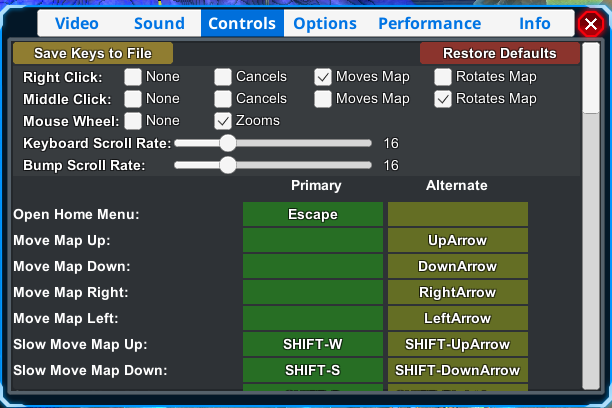Disable Middle Click Rotates Map checkbox

[x=443, y=98]
